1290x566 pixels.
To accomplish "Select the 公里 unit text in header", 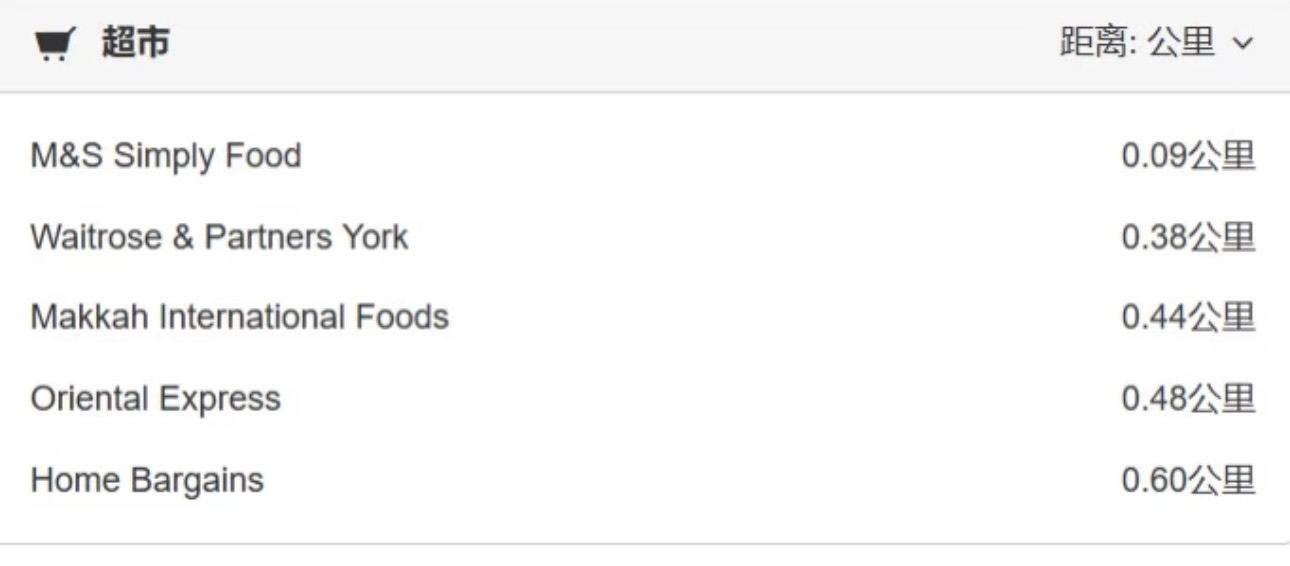I will pos(1181,43).
